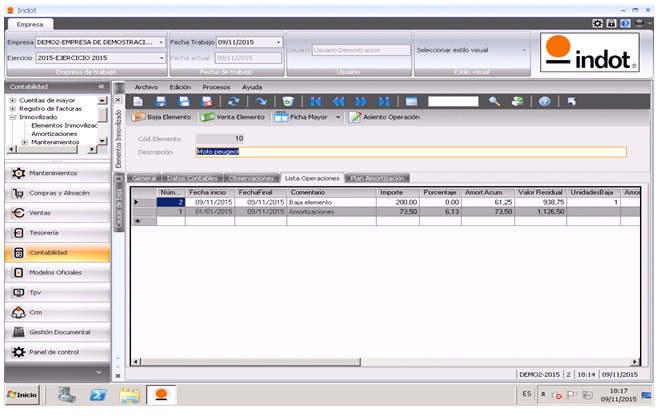The height and width of the screenshot is (416, 659).
Task: Expand the Registro de facturas tree node
Action: (x=12, y=108)
